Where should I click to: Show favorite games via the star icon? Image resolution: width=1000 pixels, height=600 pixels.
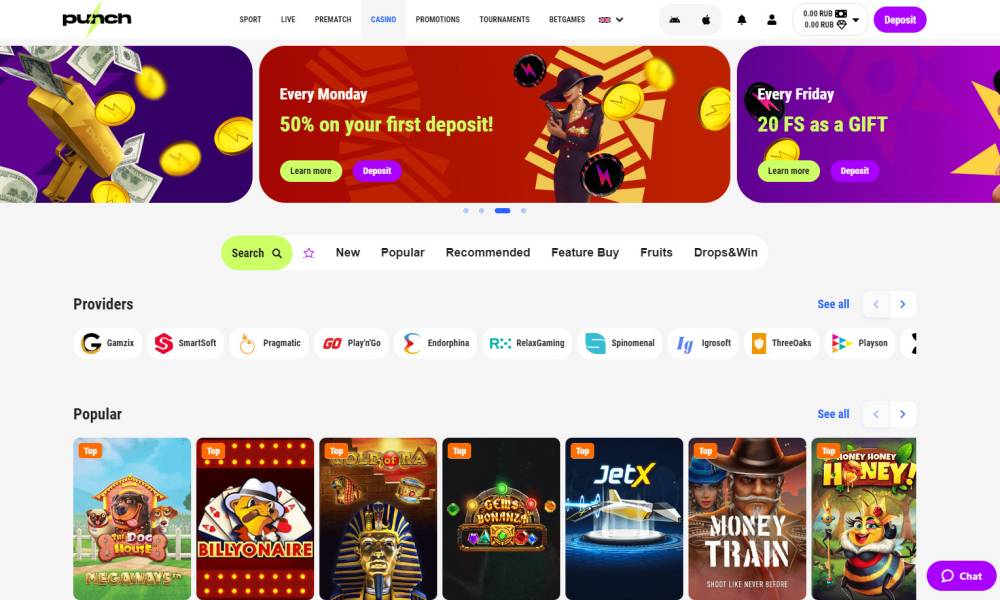coord(309,253)
